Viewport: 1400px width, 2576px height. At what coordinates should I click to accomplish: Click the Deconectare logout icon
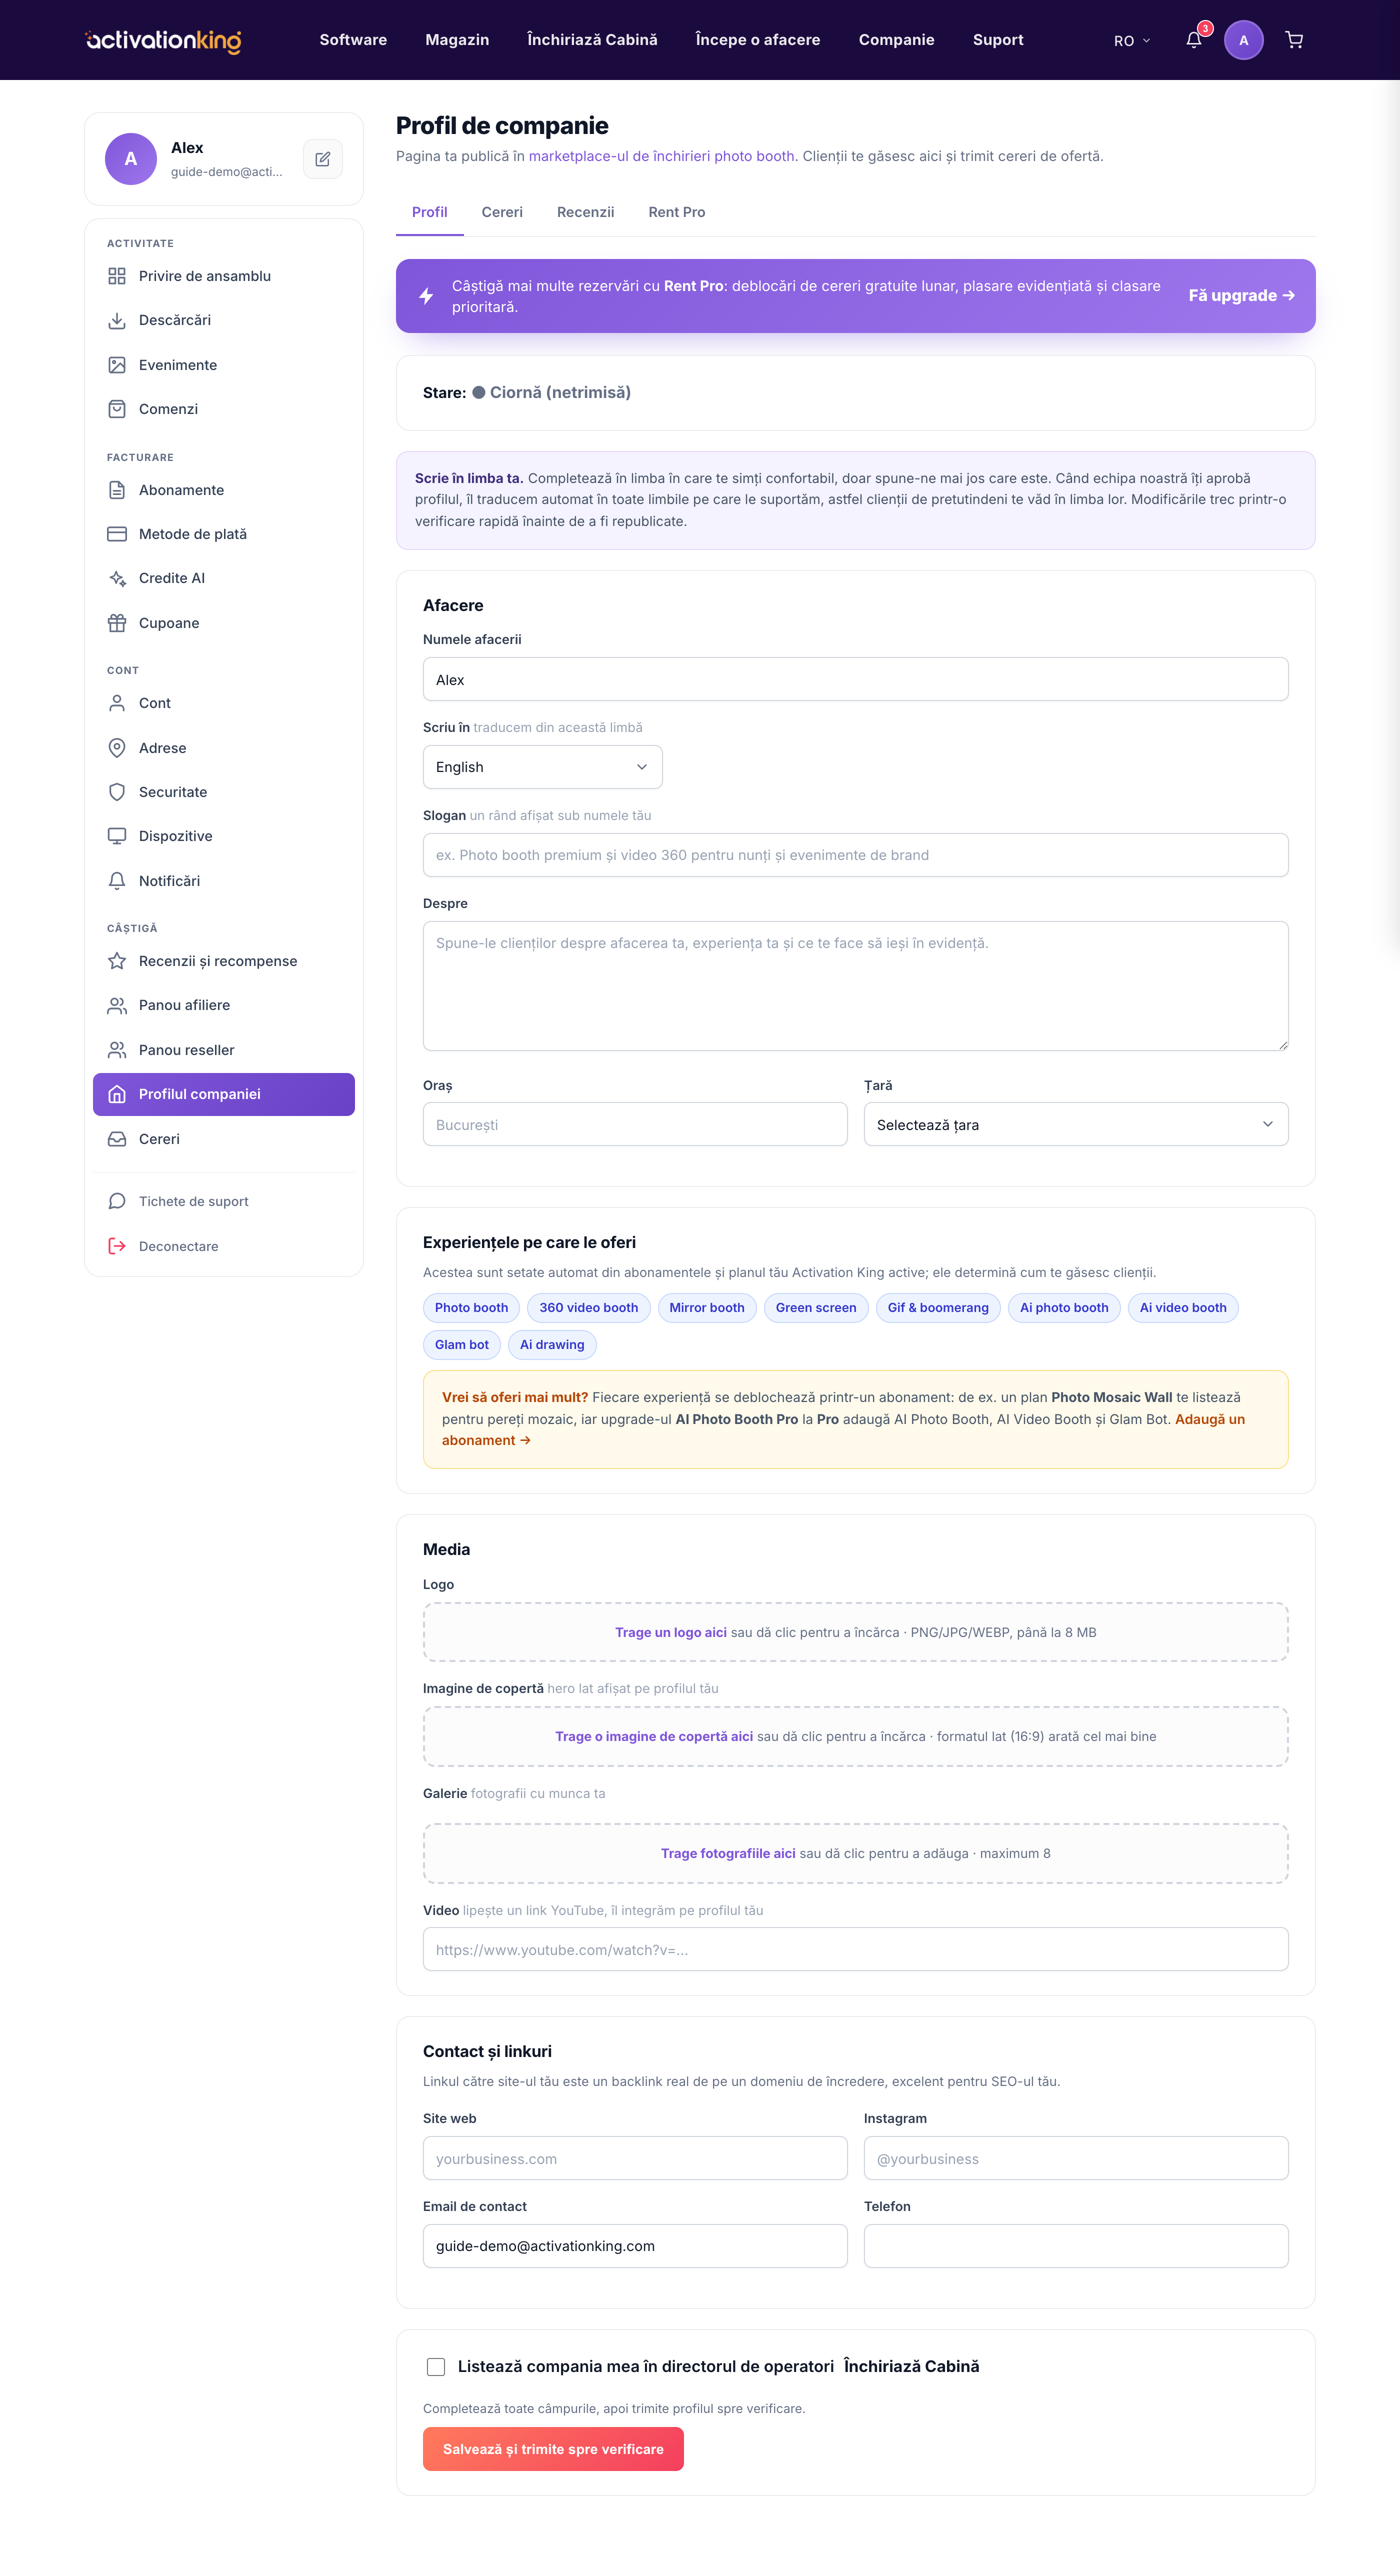point(117,1246)
